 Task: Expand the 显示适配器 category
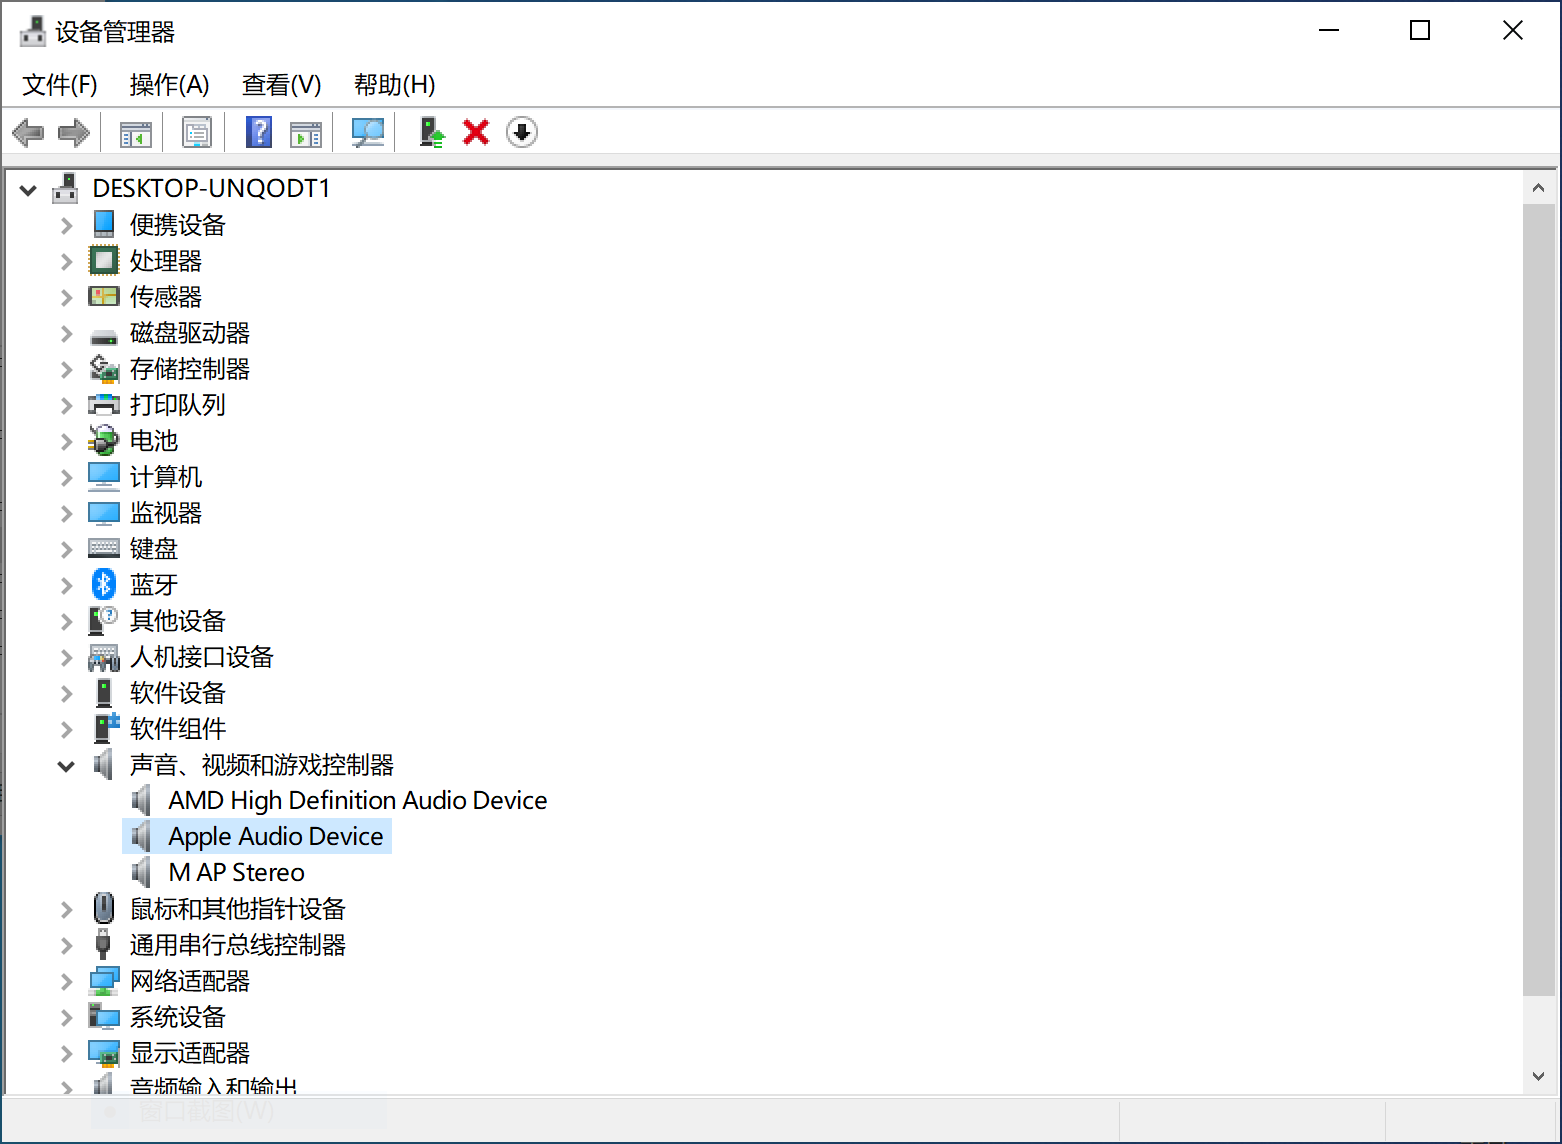(66, 1053)
